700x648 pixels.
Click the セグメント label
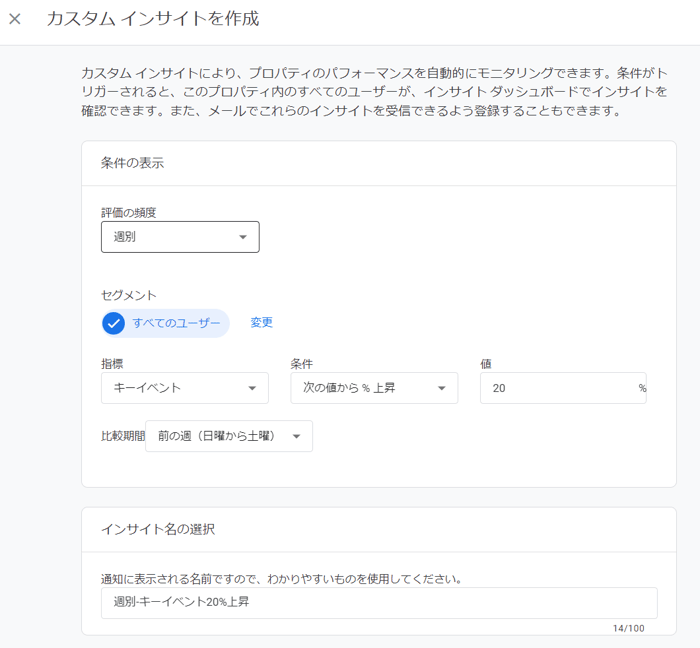129,295
